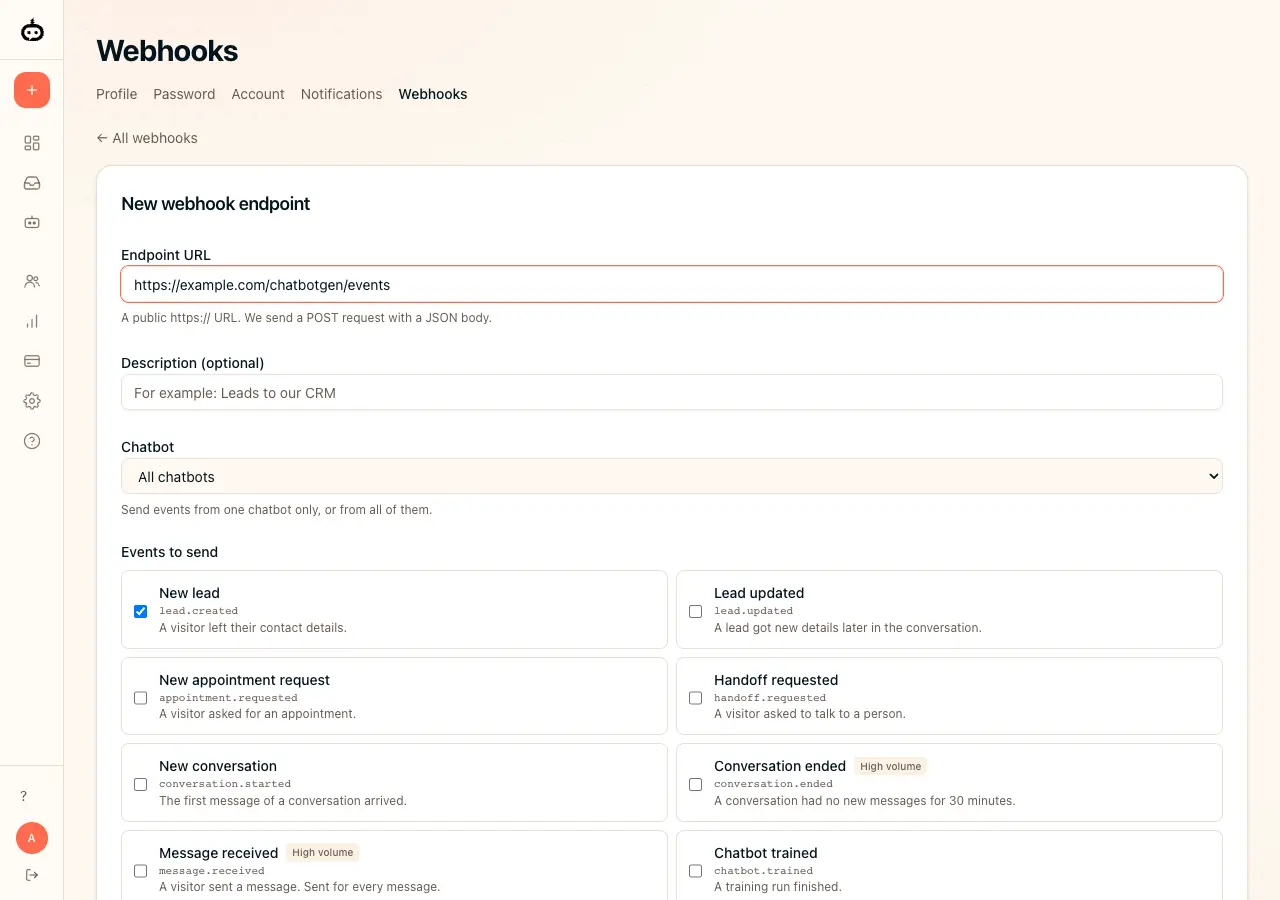Viewport: 1280px width, 900px height.
Task: Open the All chatbots dropdown
Action: (x=672, y=476)
